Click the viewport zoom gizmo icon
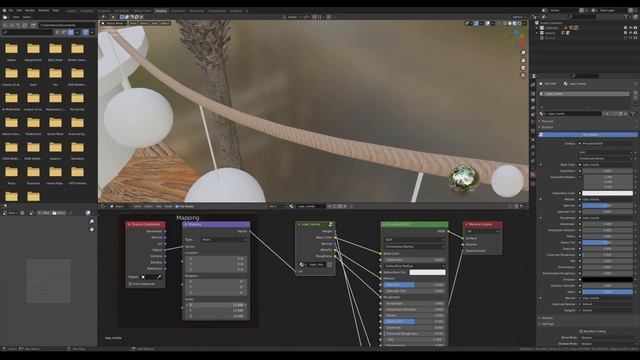640x360 pixels. [x=523, y=53]
